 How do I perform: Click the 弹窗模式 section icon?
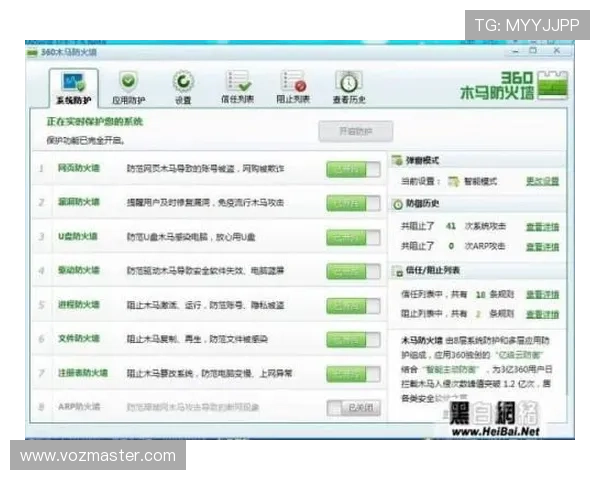tap(397, 160)
